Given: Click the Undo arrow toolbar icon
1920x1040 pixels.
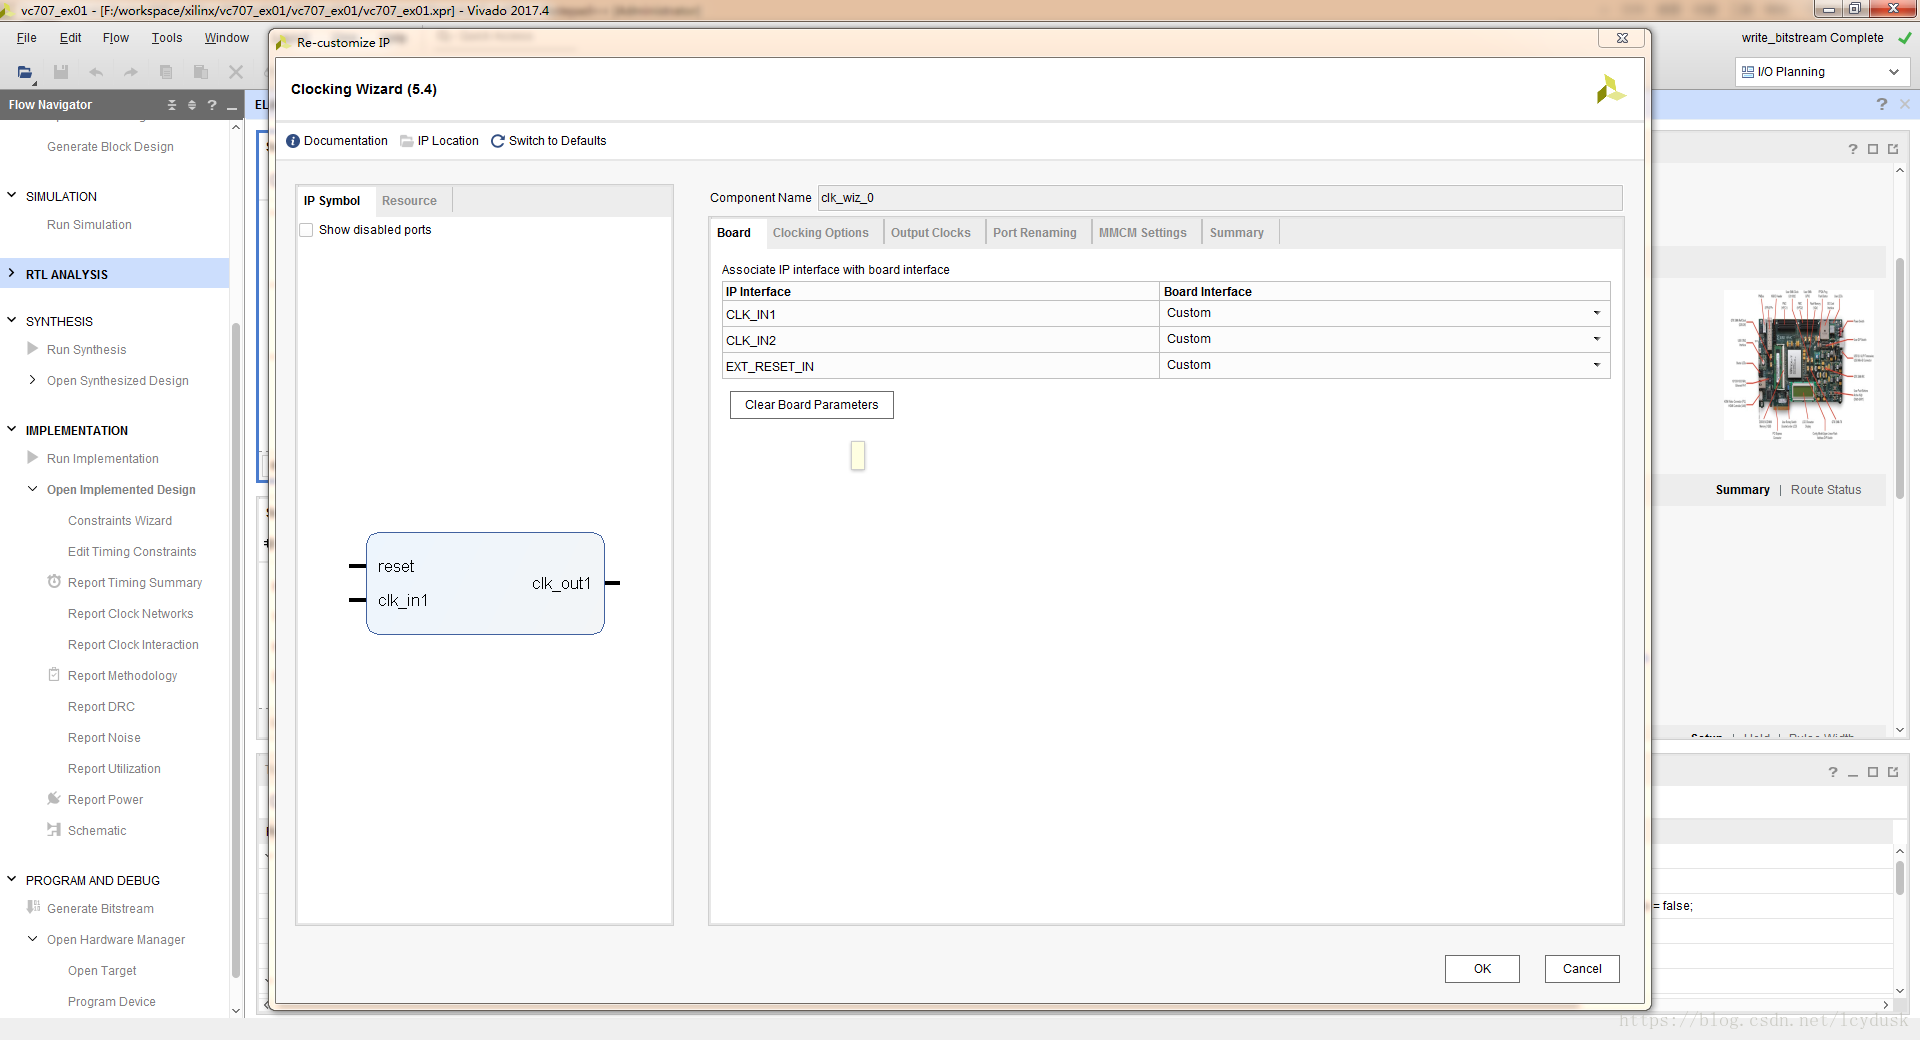Looking at the screenshot, I should pyautogui.click(x=96, y=72).
